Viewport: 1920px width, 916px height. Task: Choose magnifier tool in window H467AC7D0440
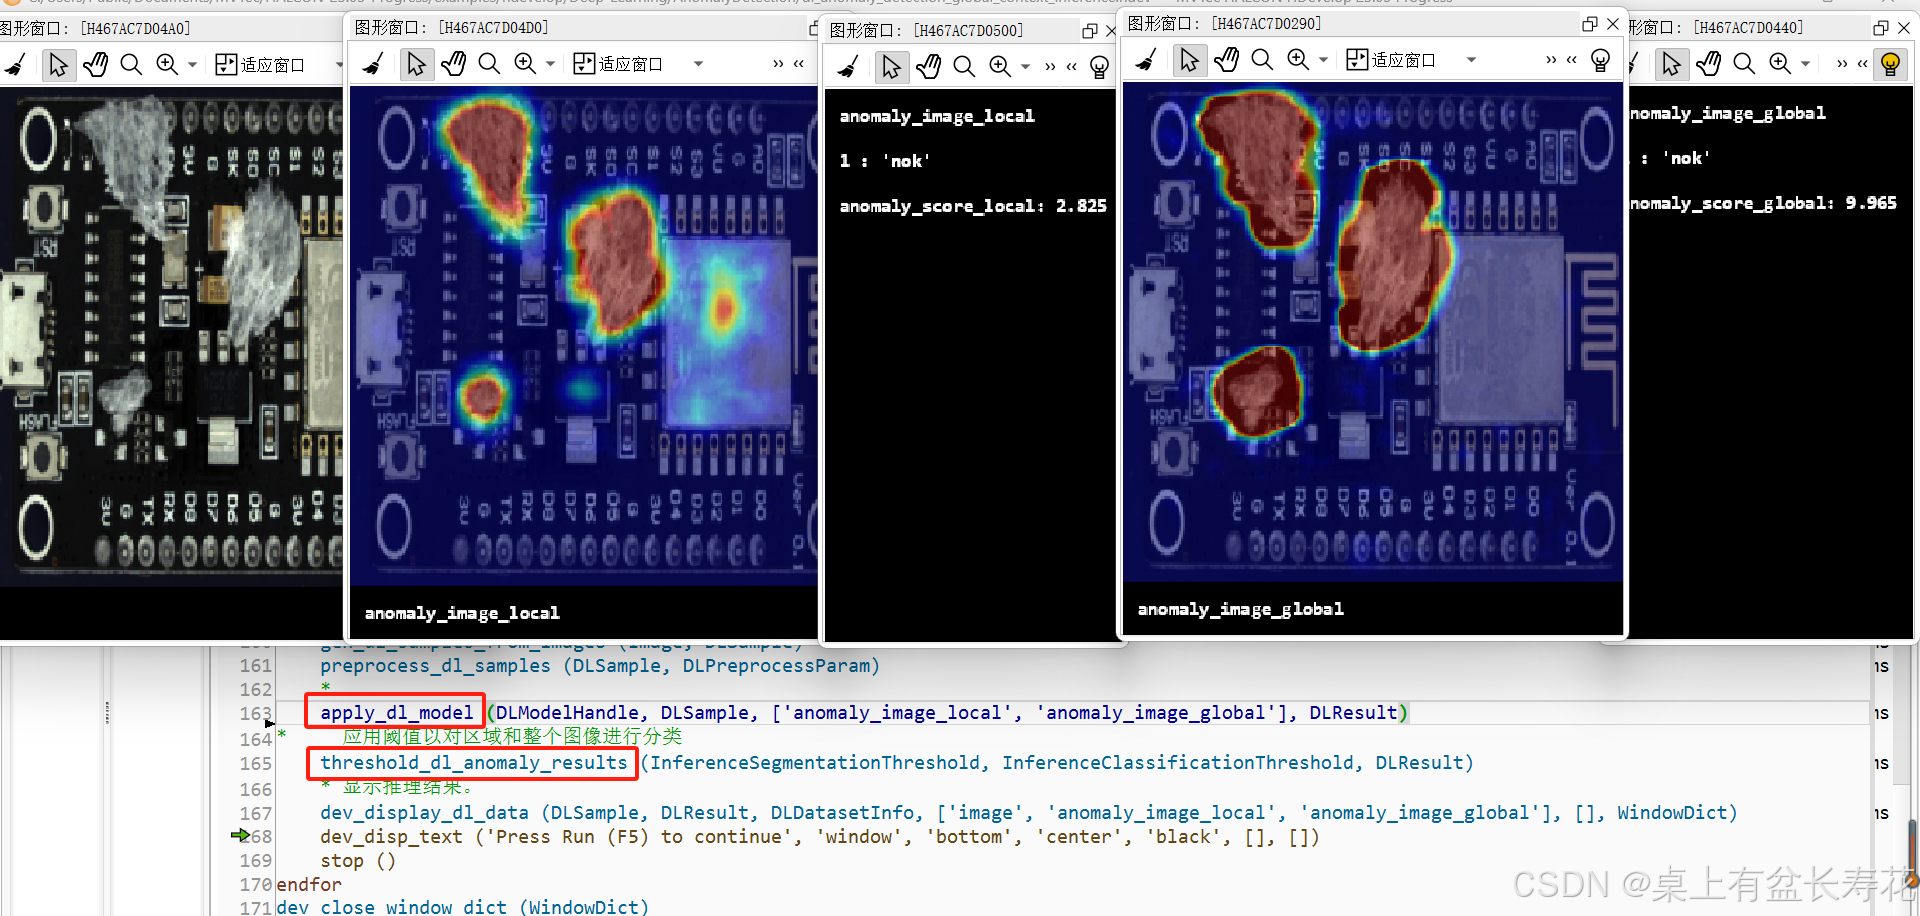coord(1744,64)
